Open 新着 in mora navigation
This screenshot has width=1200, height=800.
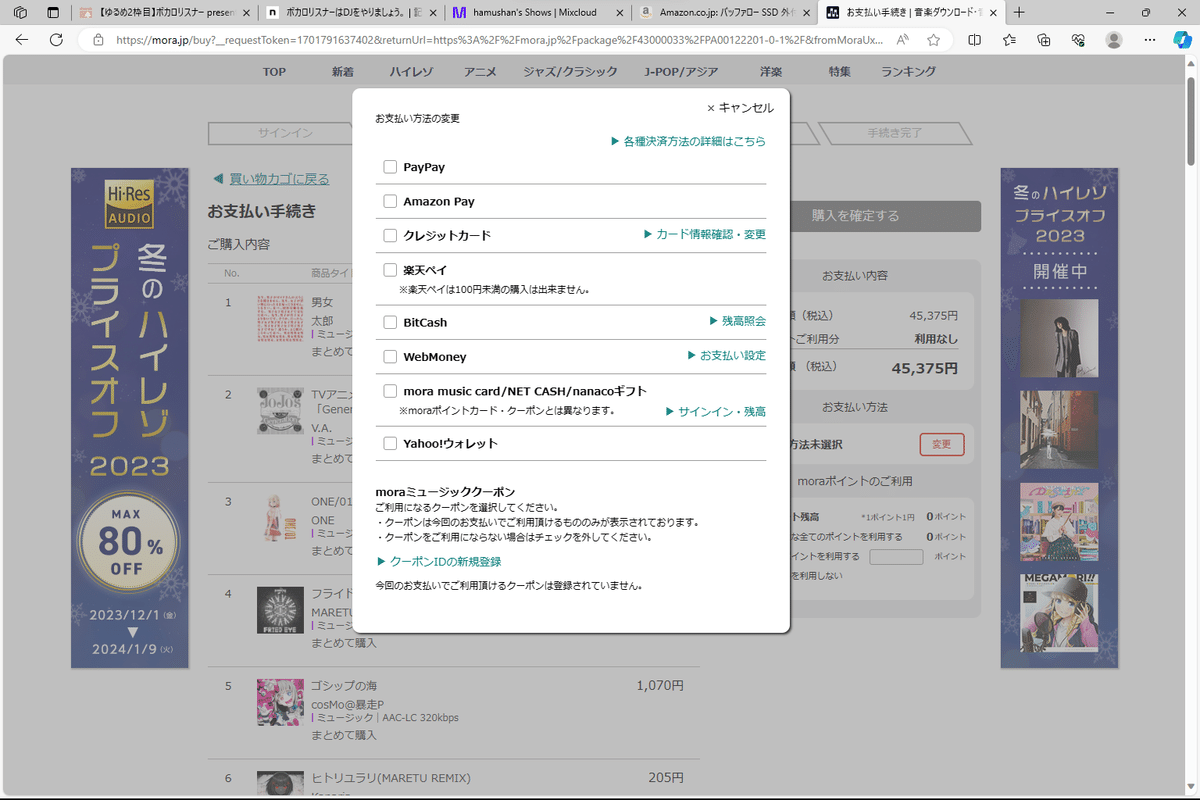[x=343, y=72]
